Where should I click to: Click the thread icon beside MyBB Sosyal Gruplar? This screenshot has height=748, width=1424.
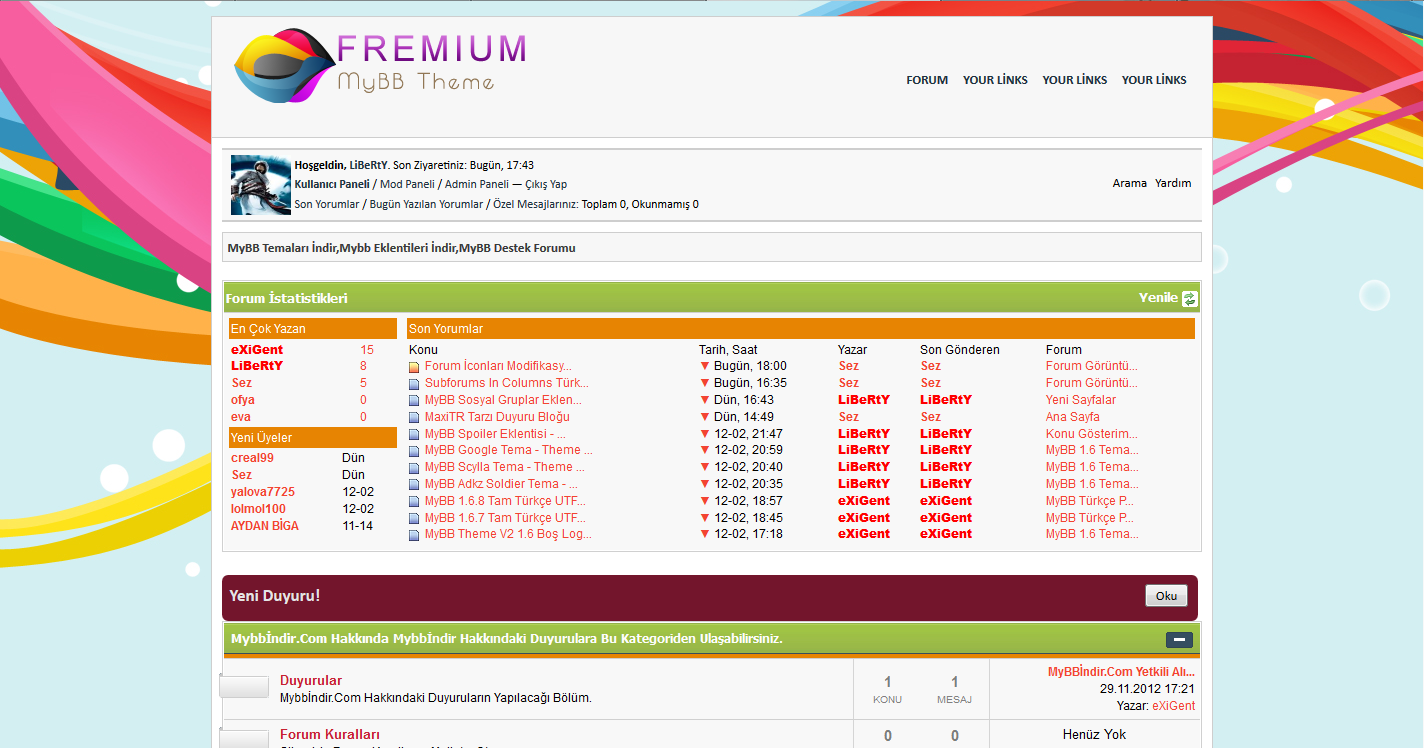[x=414, y=401]
